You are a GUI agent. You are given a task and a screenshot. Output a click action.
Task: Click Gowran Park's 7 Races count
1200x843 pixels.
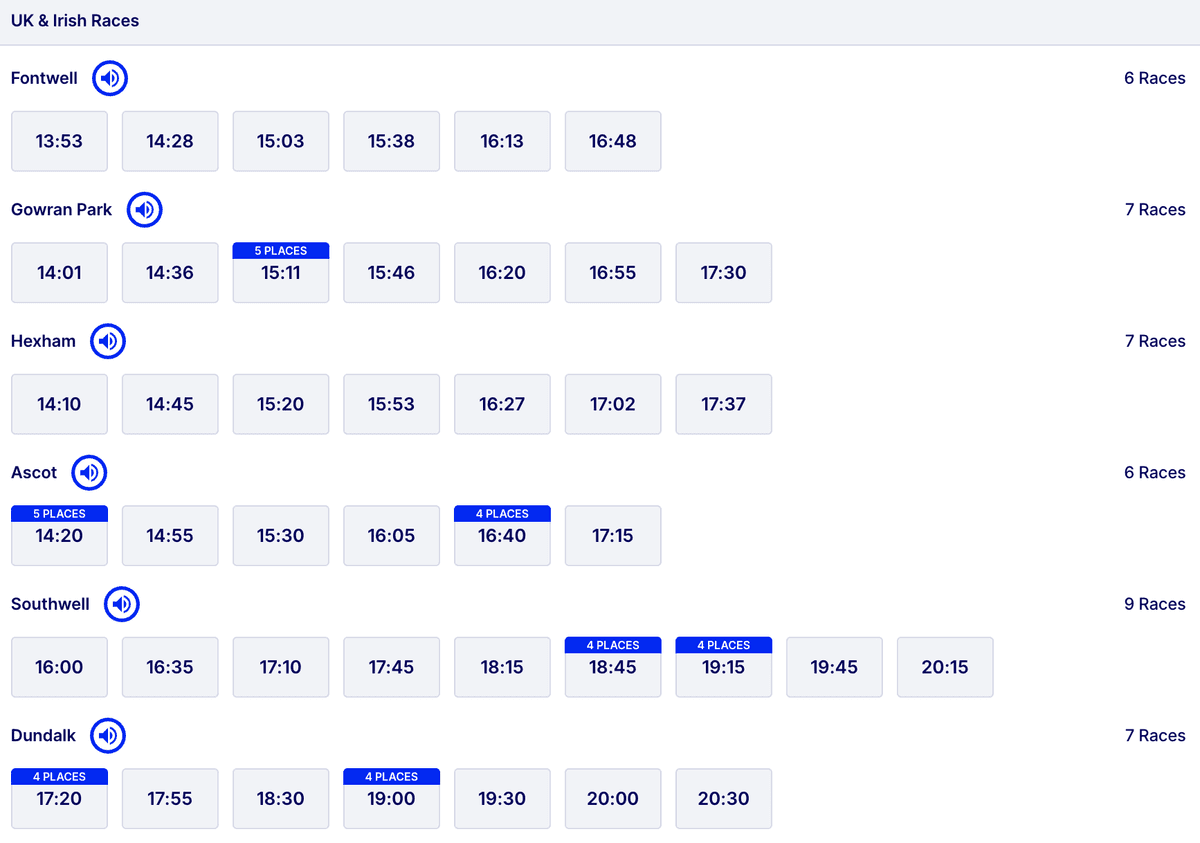(x=1155, y=210)
